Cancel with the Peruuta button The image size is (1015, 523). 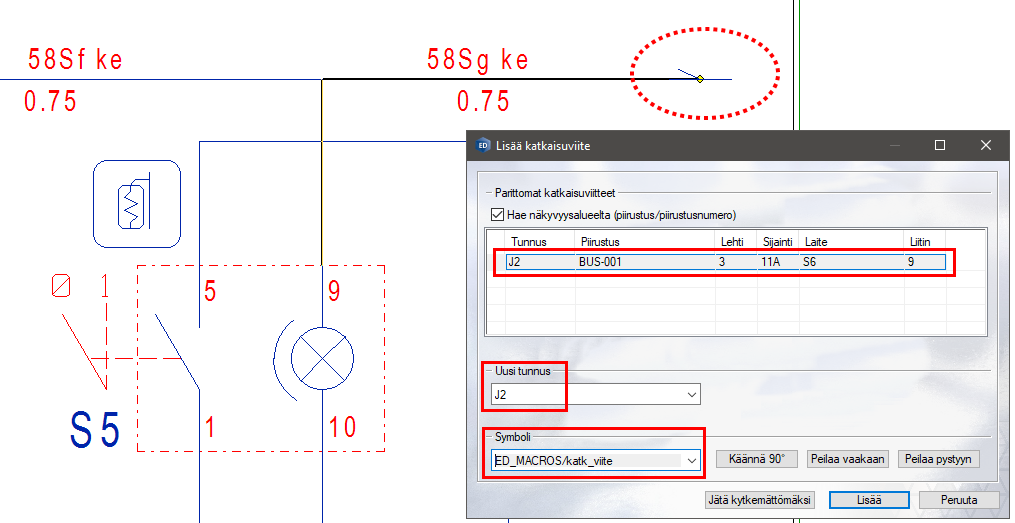[x=958, y=500]
